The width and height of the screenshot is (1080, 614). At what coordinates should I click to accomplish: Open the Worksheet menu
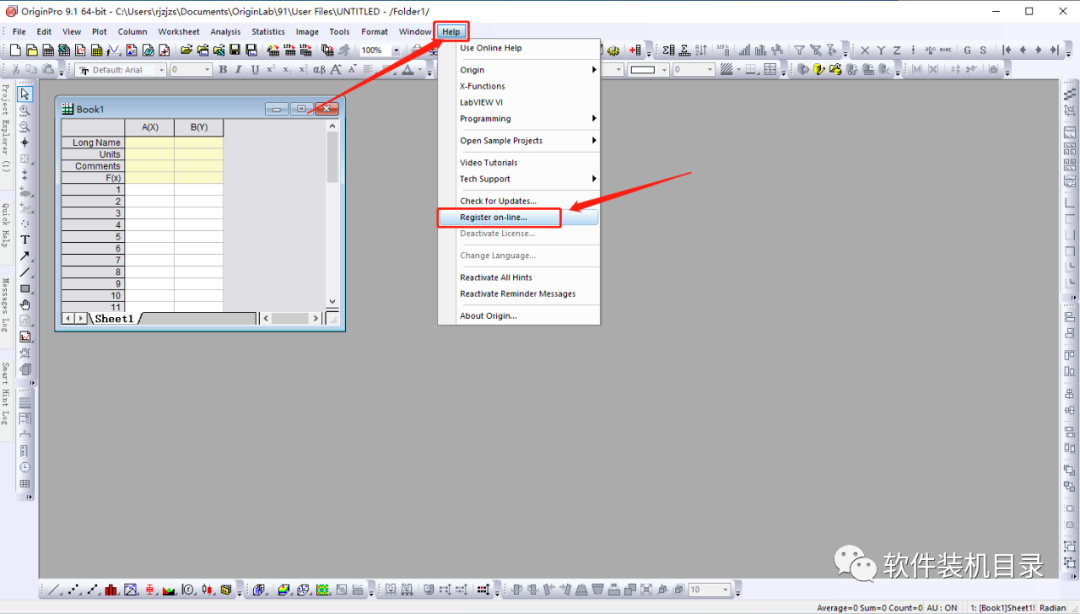(178, 32)
